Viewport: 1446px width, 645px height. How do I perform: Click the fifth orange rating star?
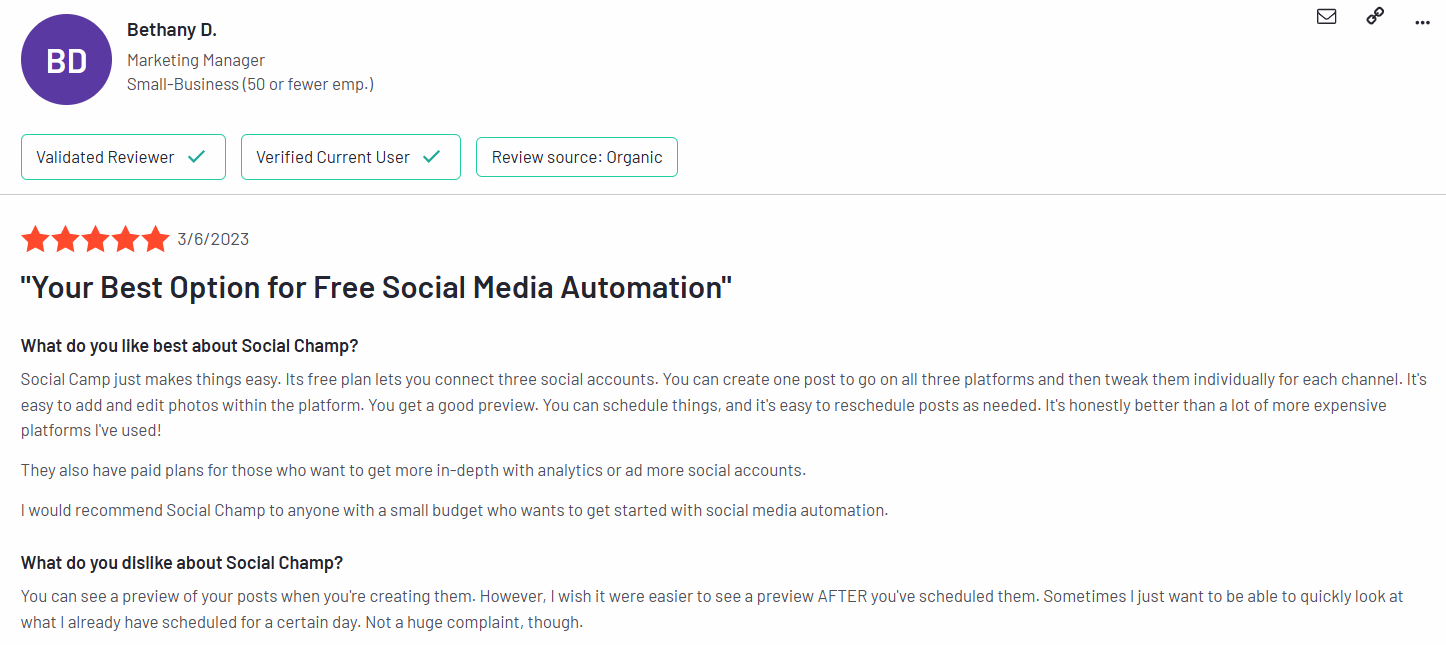click(155, 239)
